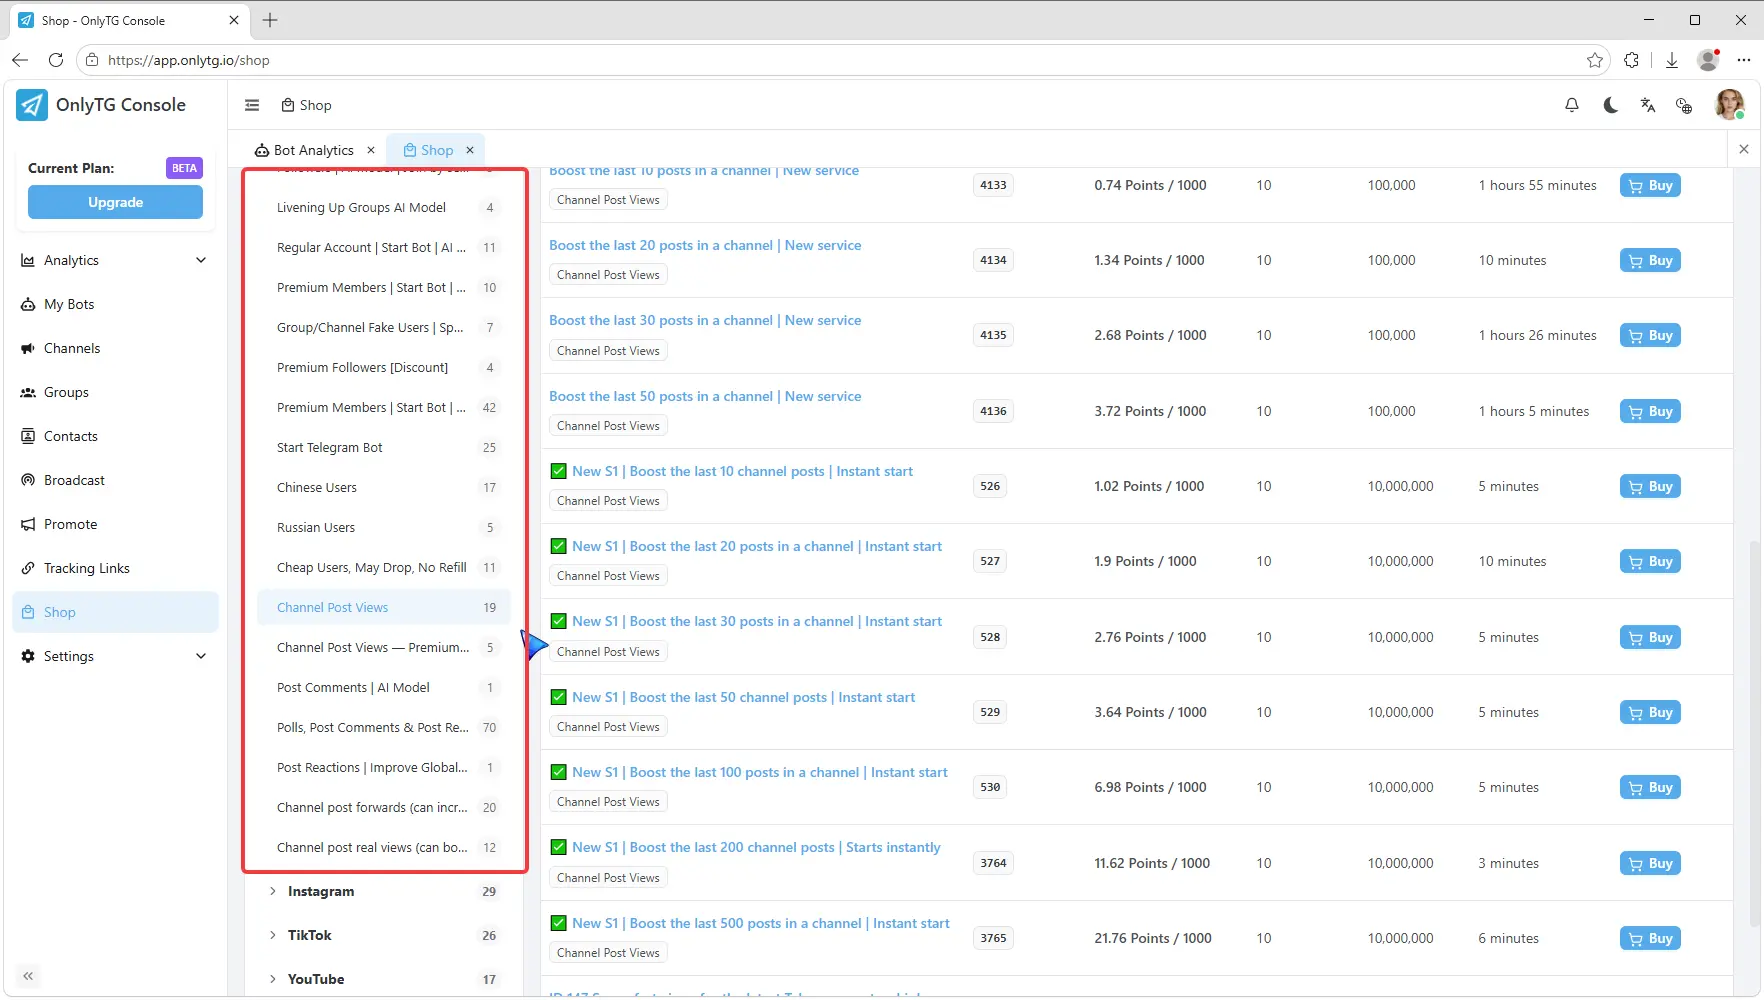Click the Upgrade button
Image resolution: width=1764 pixels, height=1000 pixels.
[115, 202]
